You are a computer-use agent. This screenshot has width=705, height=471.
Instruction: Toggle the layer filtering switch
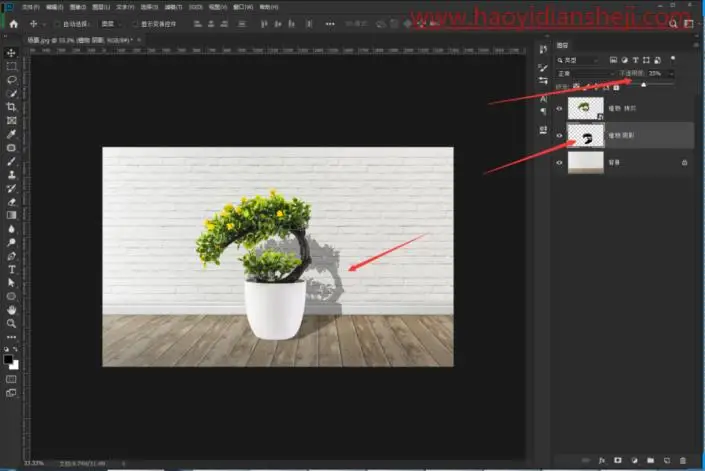point(673,58)
